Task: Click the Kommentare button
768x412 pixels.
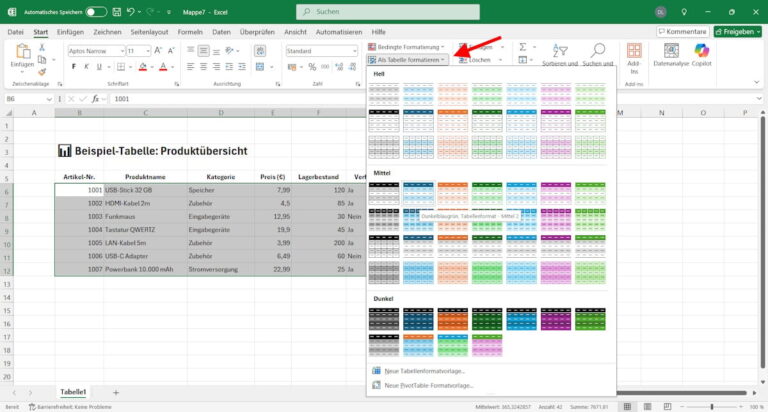Action: click(x=683, y=31)
